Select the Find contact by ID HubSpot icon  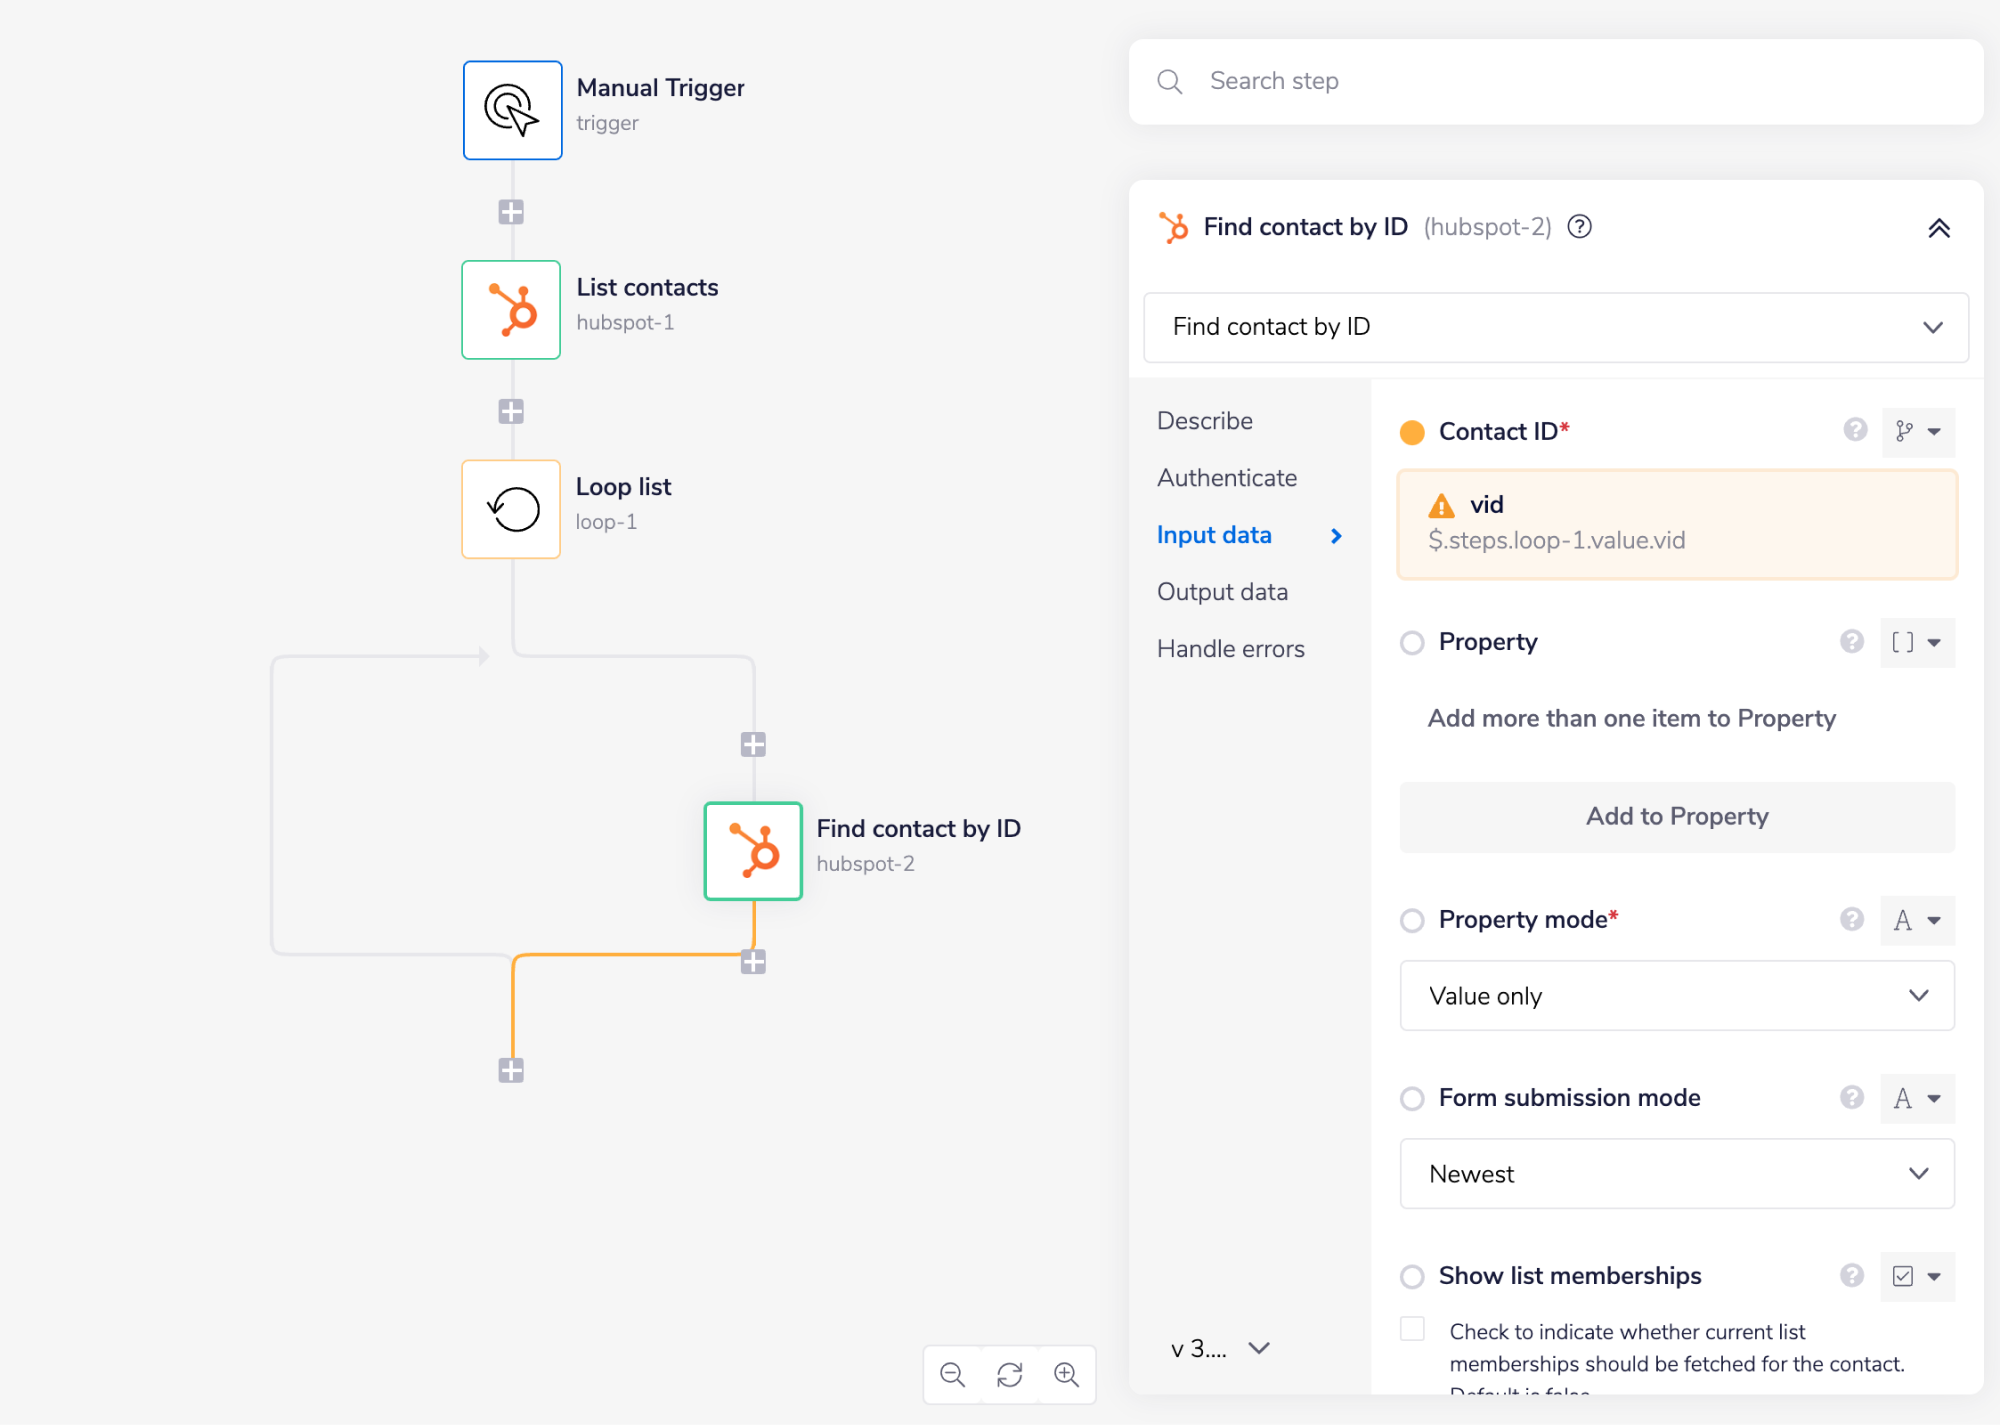[753, 851]
